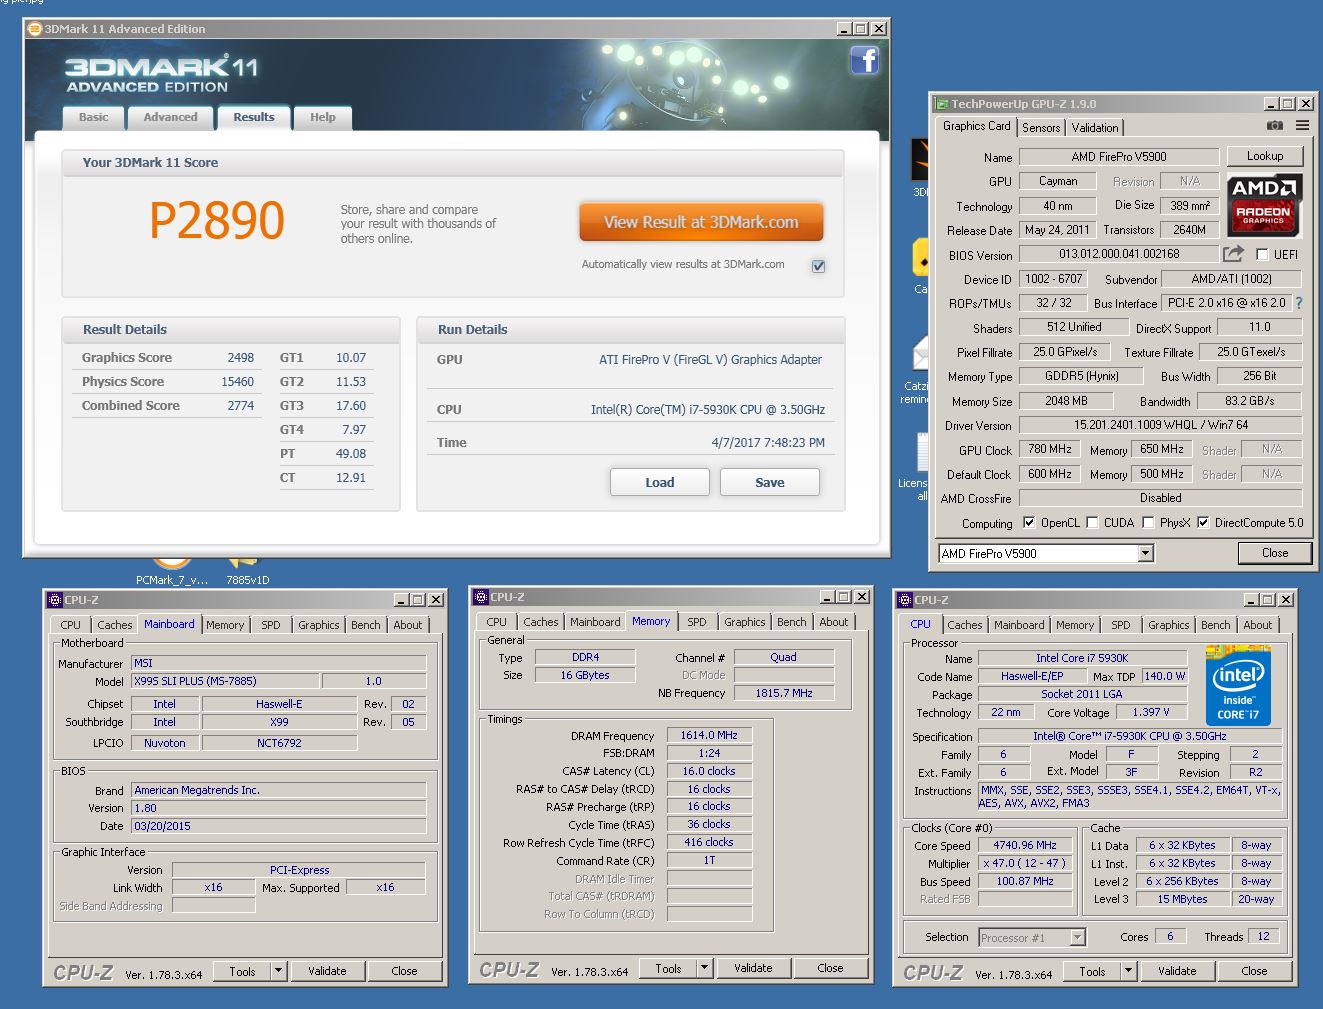Click the Graphics Score value 2498
This screenshot has height=1009, width=1323.
click(x=241, y=357)
